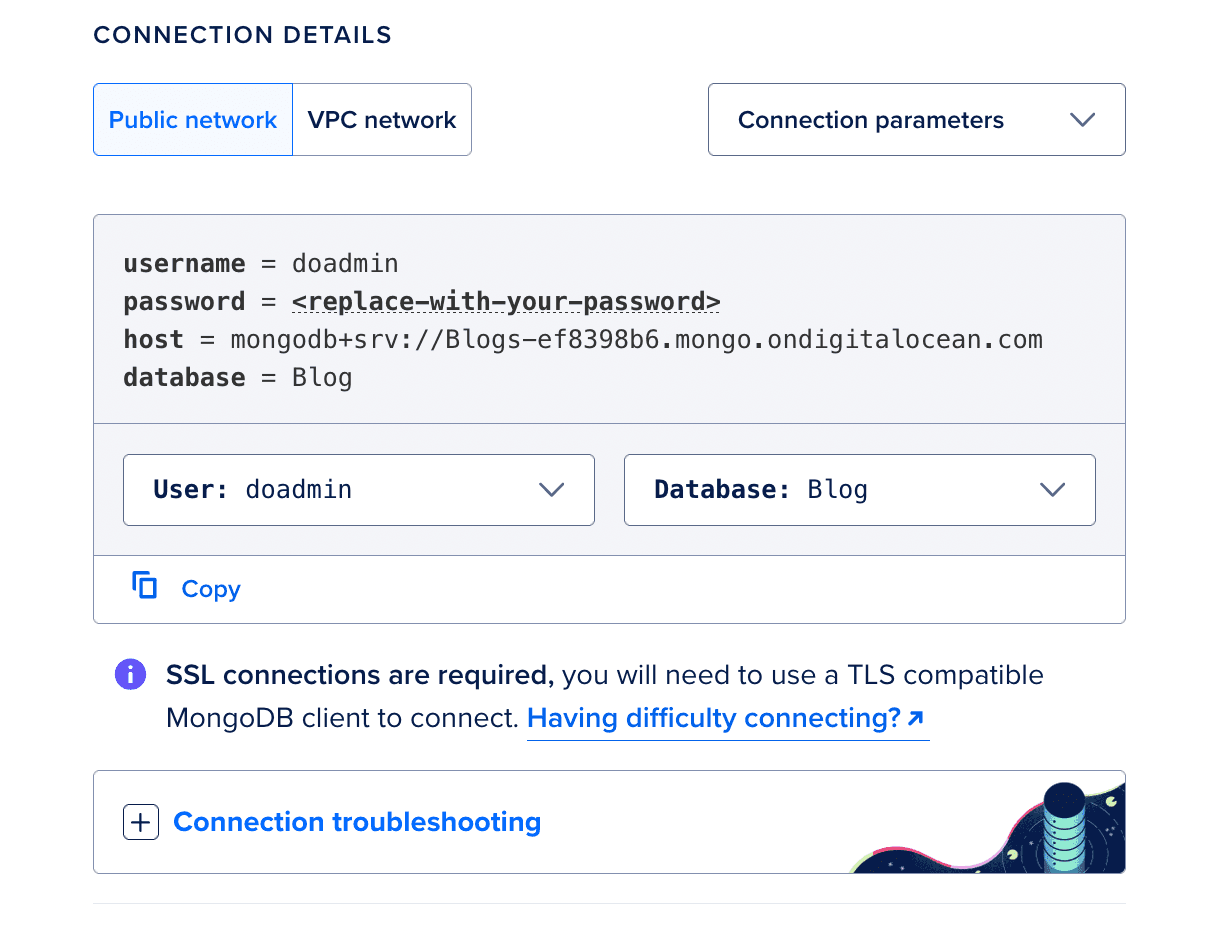Switch to VPC network
Image resolution: width=1212 pixels, height=940 pixels.
382,120
